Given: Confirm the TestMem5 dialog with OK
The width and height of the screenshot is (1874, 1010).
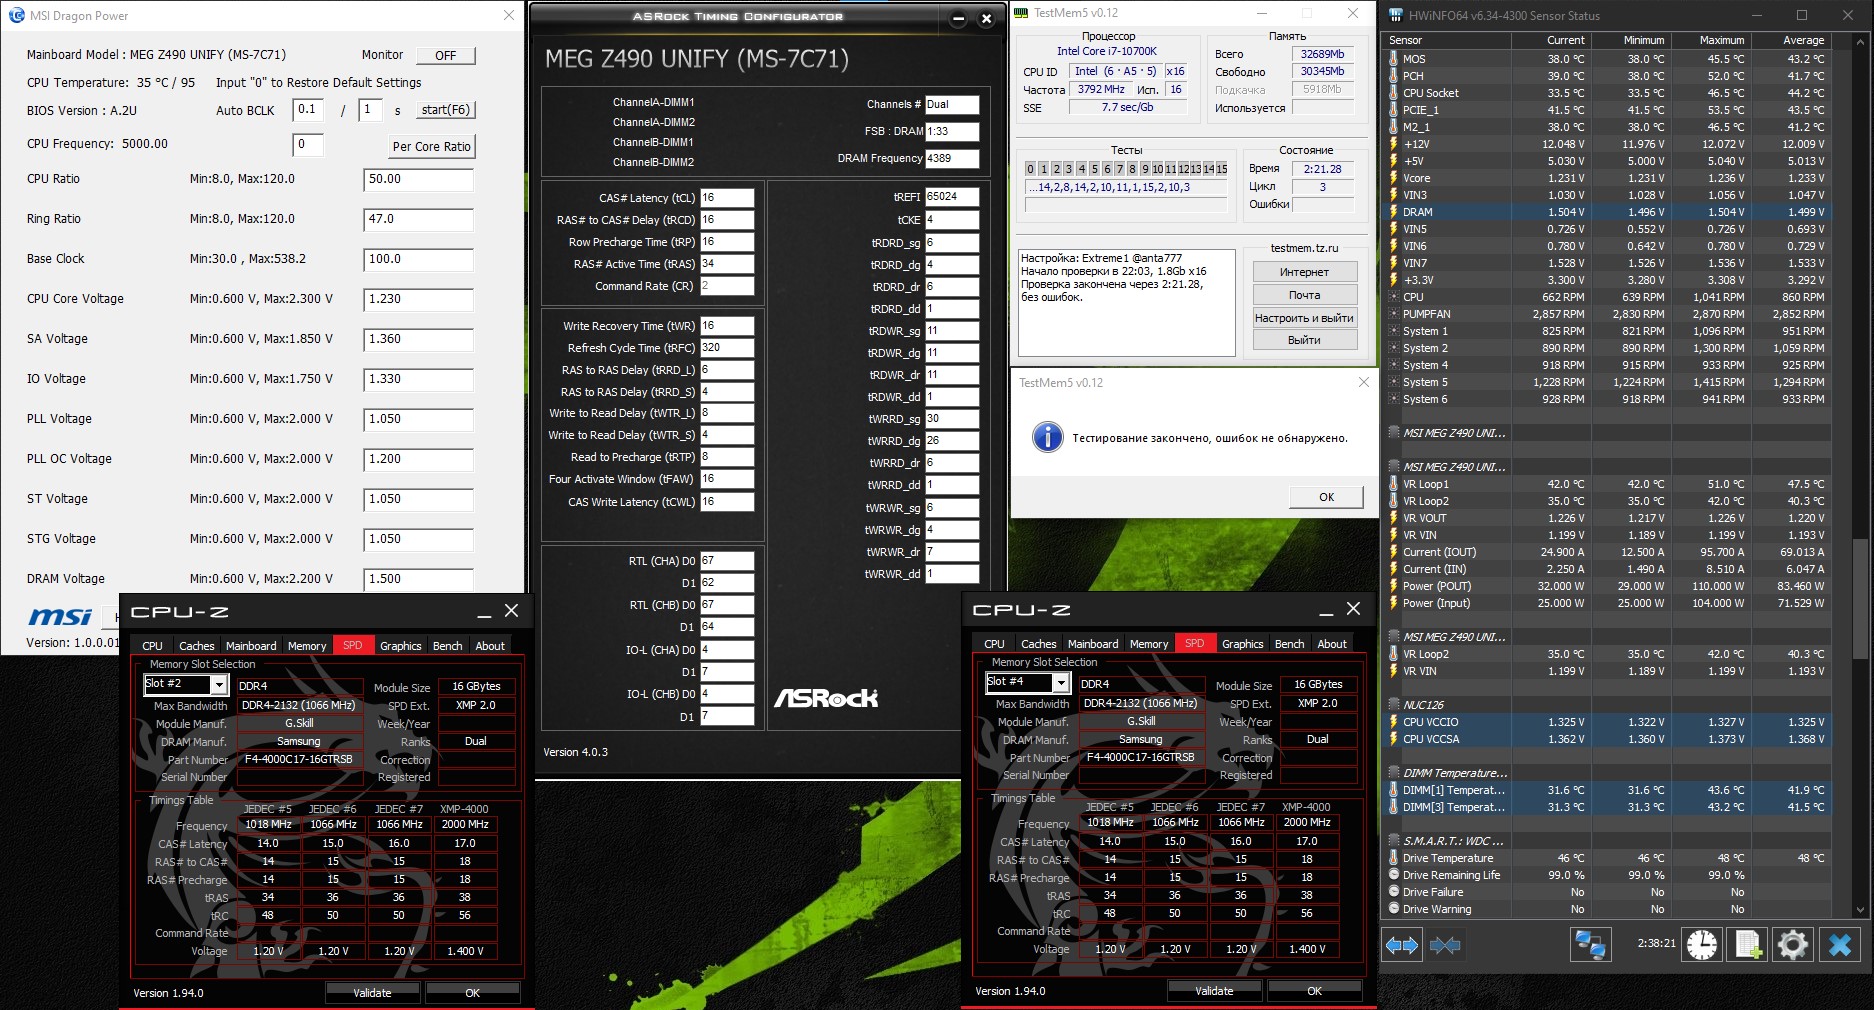Looking at the screenshot, I should [1326, 497].
